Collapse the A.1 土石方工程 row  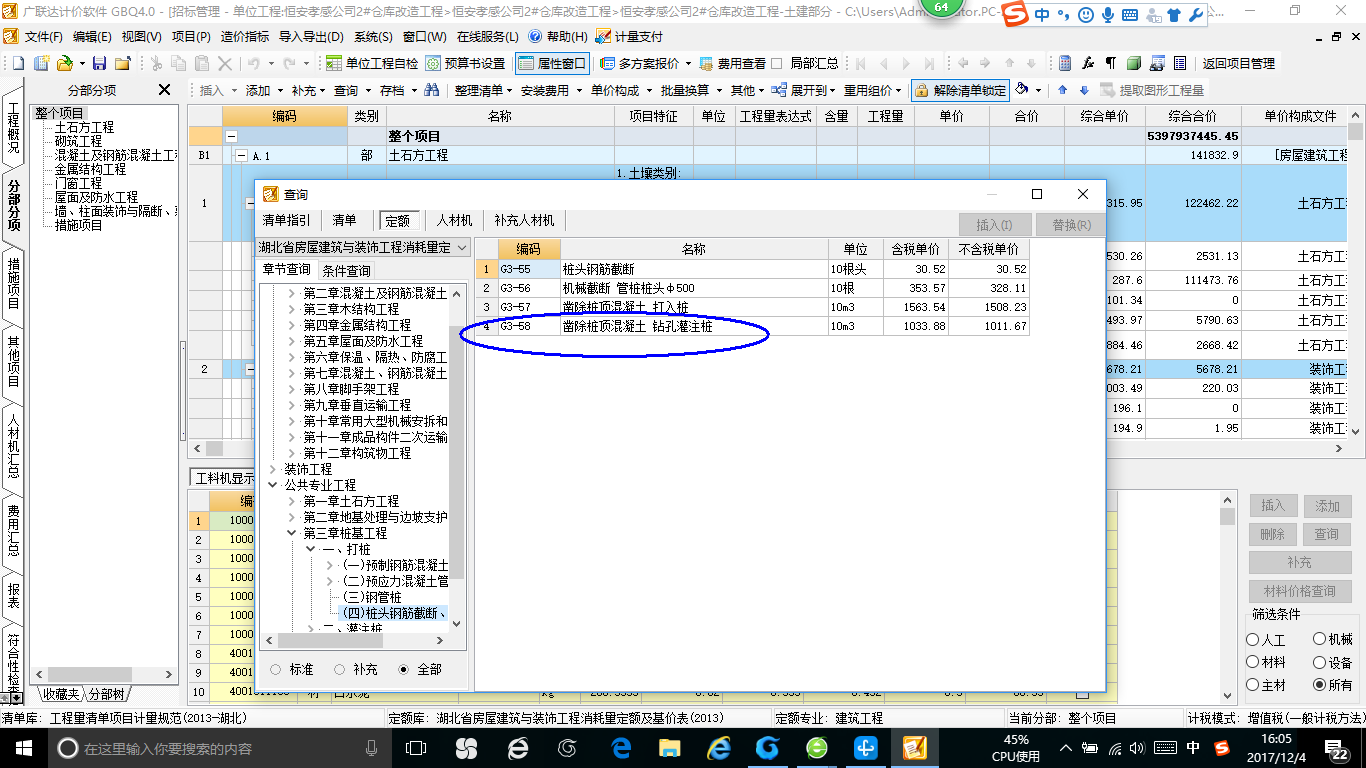pos(240,156)
